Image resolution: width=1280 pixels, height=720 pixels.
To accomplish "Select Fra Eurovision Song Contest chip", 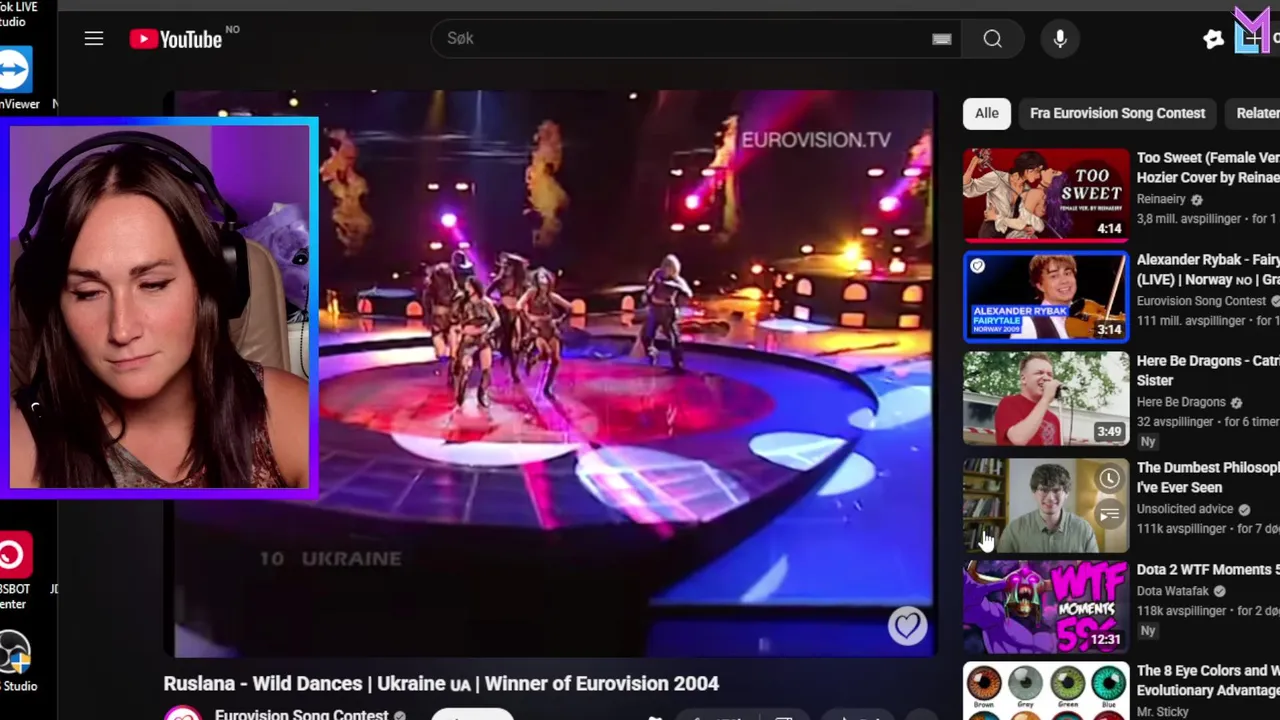I will [x=1117, y=113].
